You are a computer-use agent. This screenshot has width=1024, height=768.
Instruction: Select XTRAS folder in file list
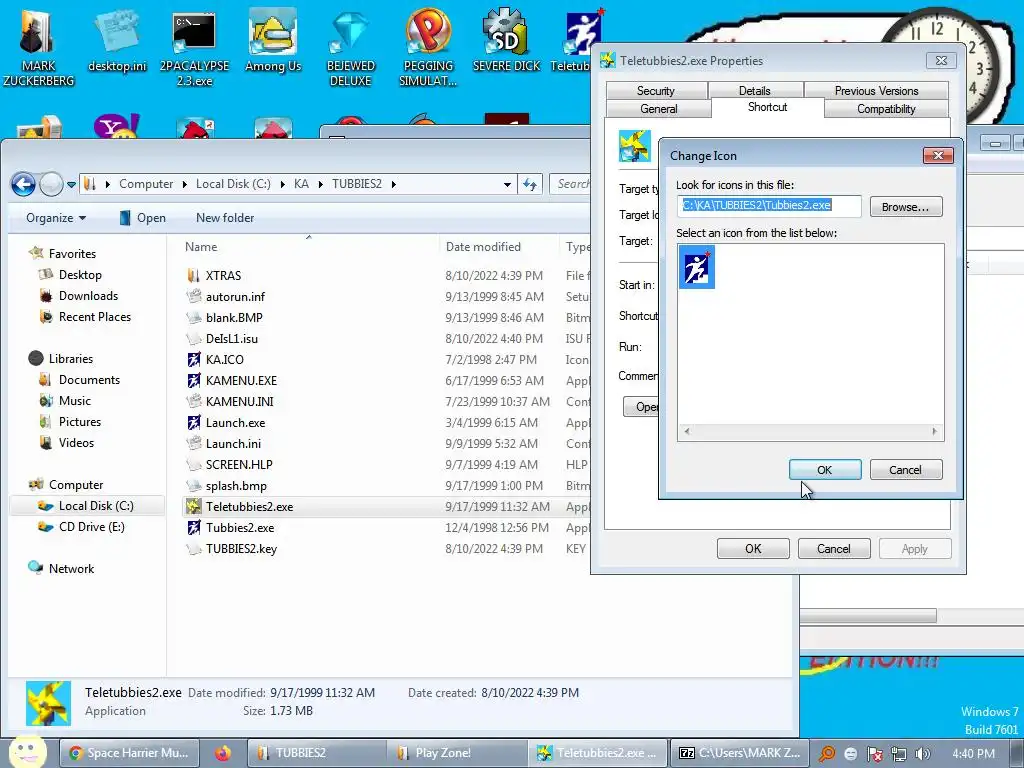click(x=223, y=276)
